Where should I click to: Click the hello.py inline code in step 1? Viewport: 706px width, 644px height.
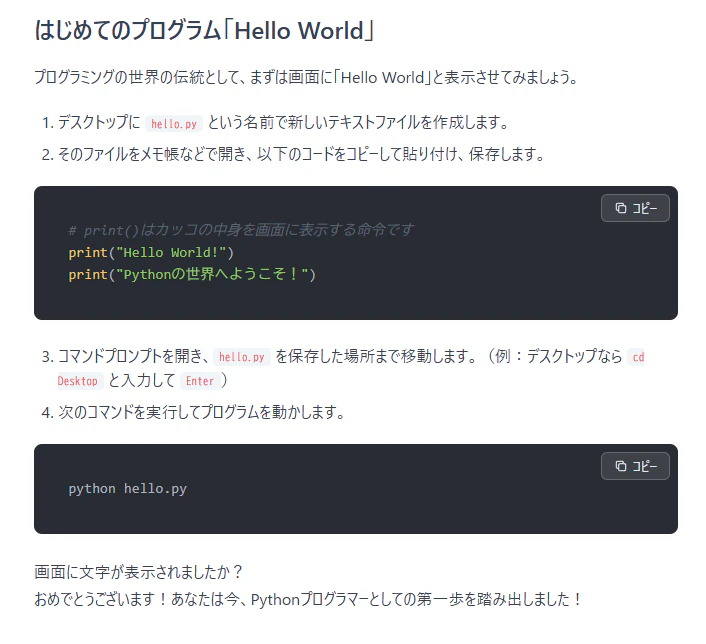(174, 123)
